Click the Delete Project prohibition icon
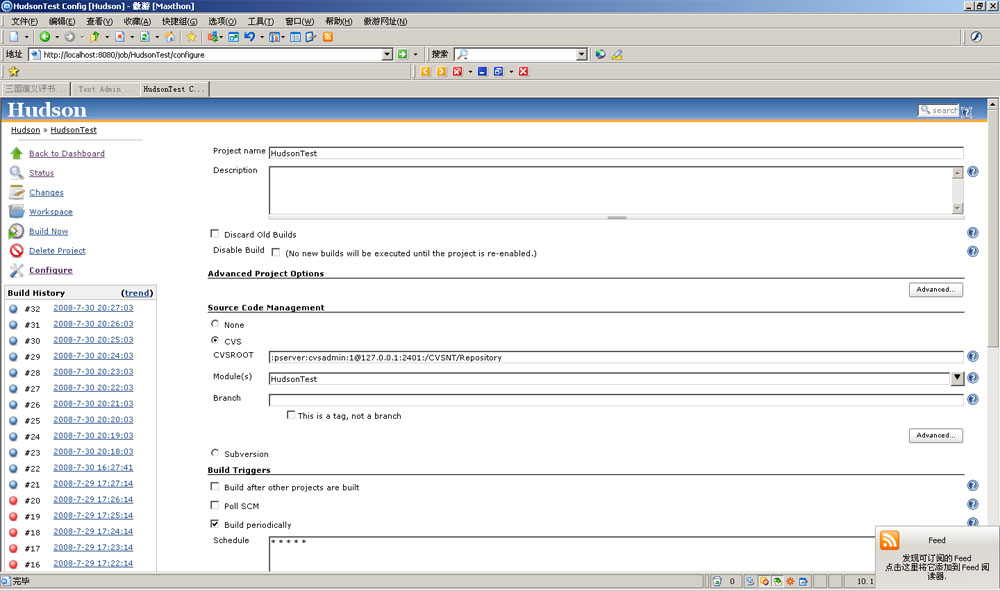 coord(16,251)
